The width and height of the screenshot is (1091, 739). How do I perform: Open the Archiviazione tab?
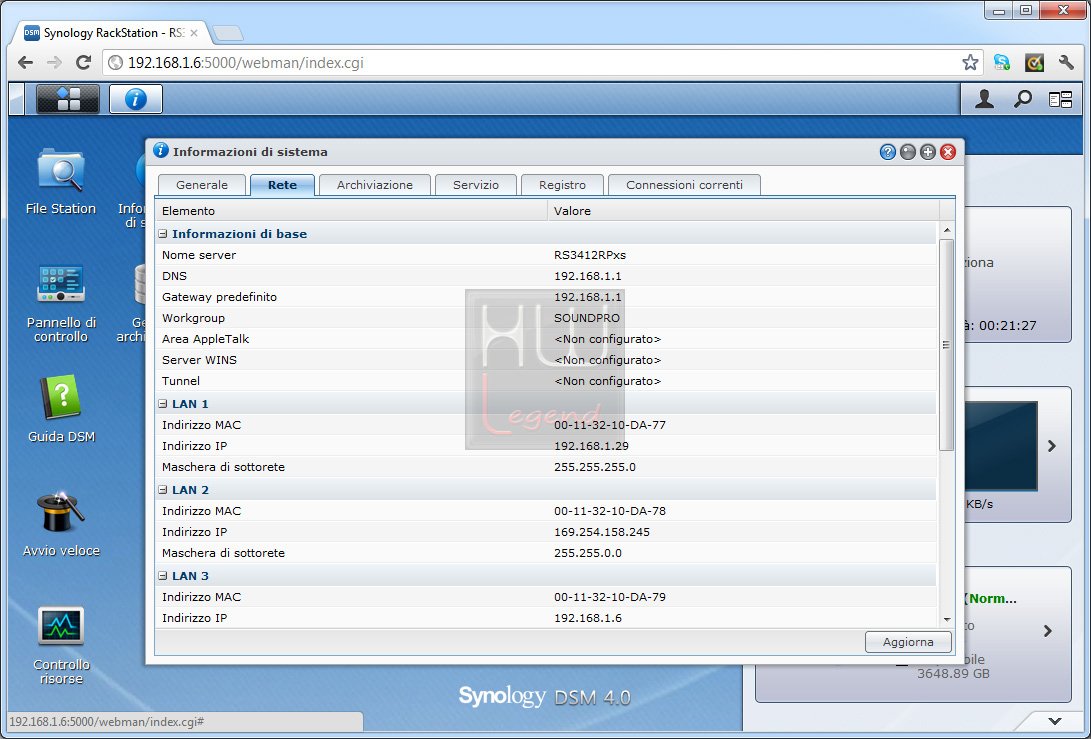pos(375,185)
